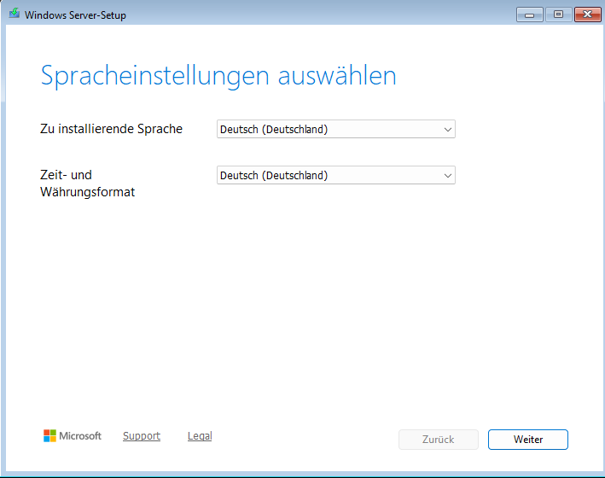Screen dimensions: 605x478
Task: Click the Währungsformat label word
Action: pos(88,192)
